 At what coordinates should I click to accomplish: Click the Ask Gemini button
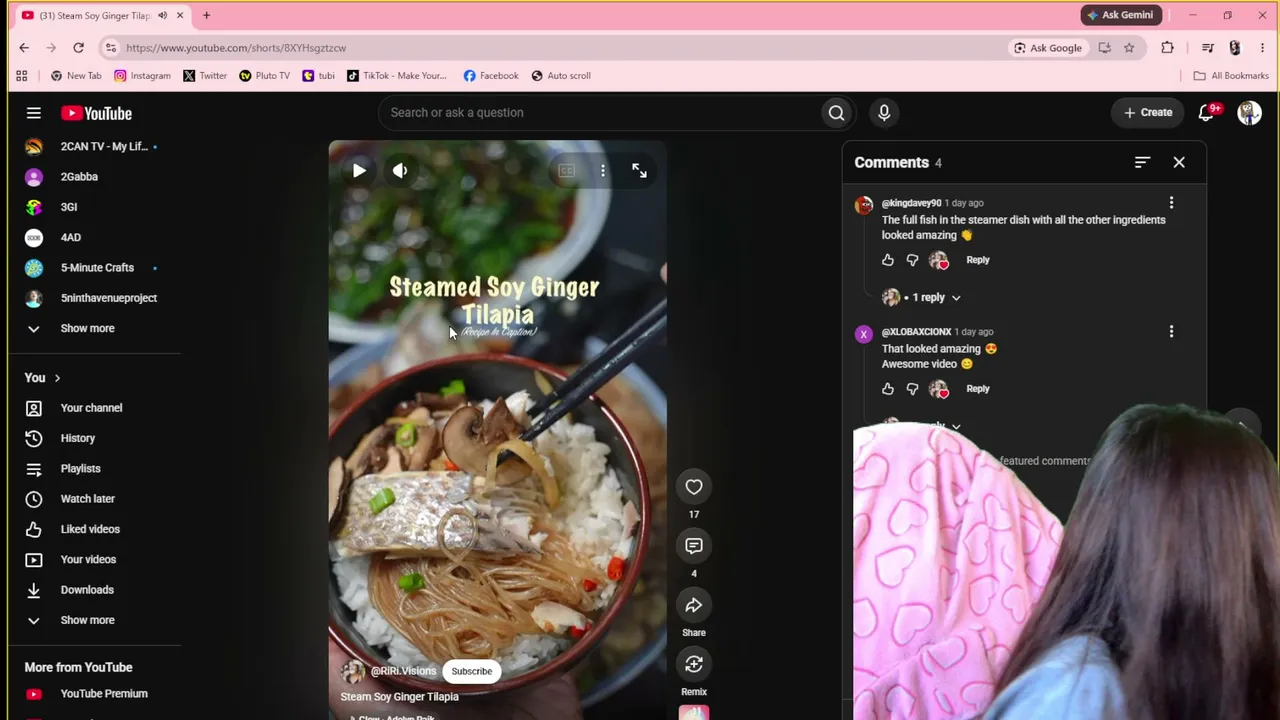pos(1120,15)
